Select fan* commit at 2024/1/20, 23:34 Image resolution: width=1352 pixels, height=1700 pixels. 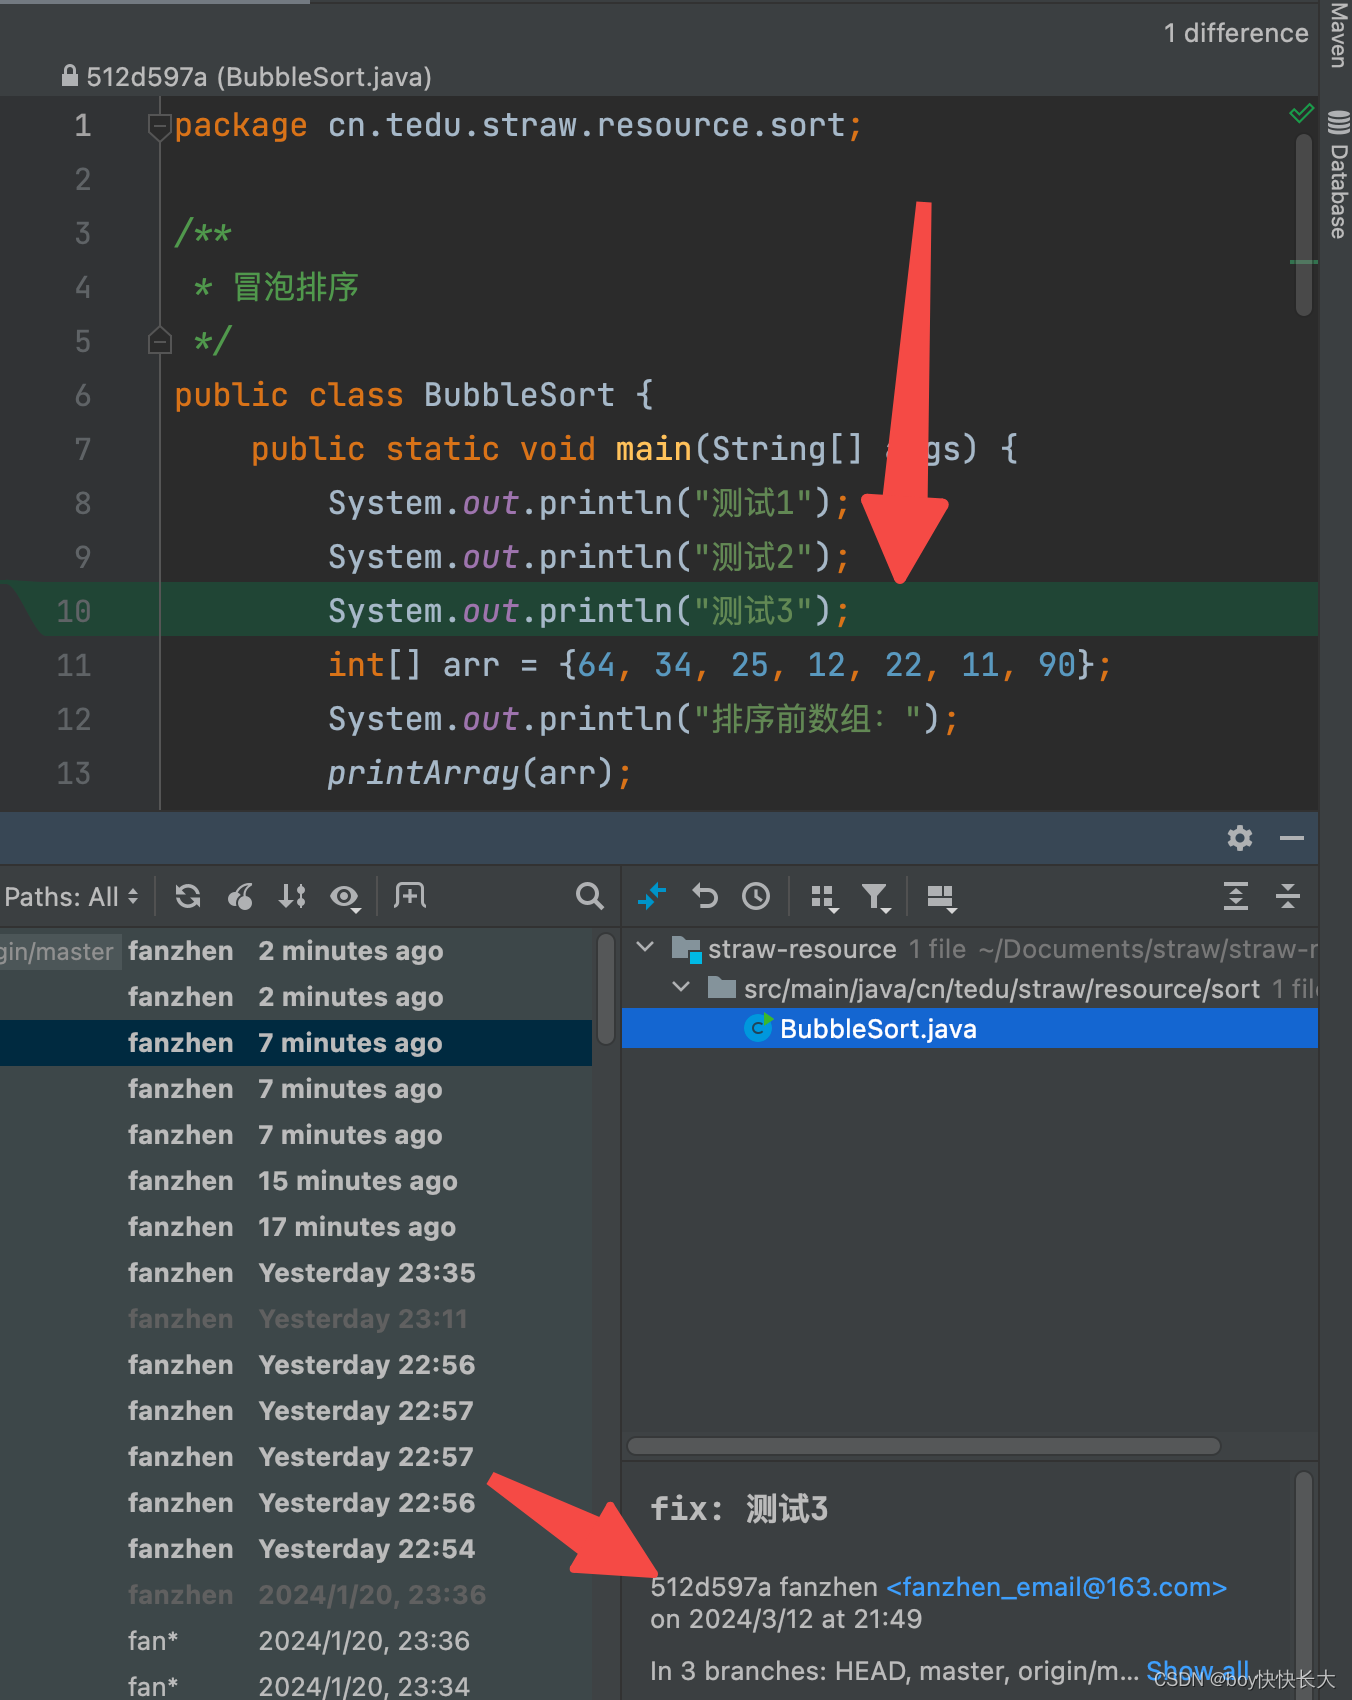pyautogui.click(x=296, y=1686)
